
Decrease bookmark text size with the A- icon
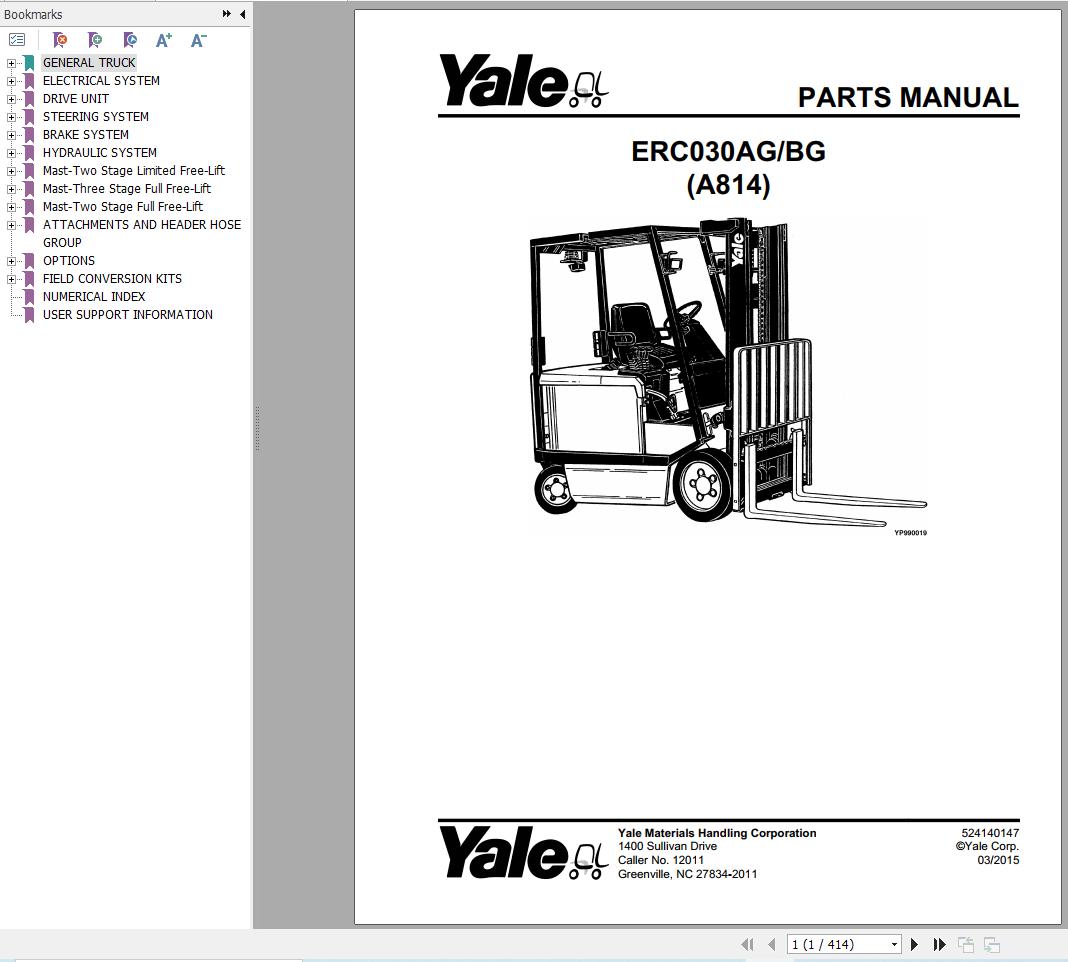197,40
